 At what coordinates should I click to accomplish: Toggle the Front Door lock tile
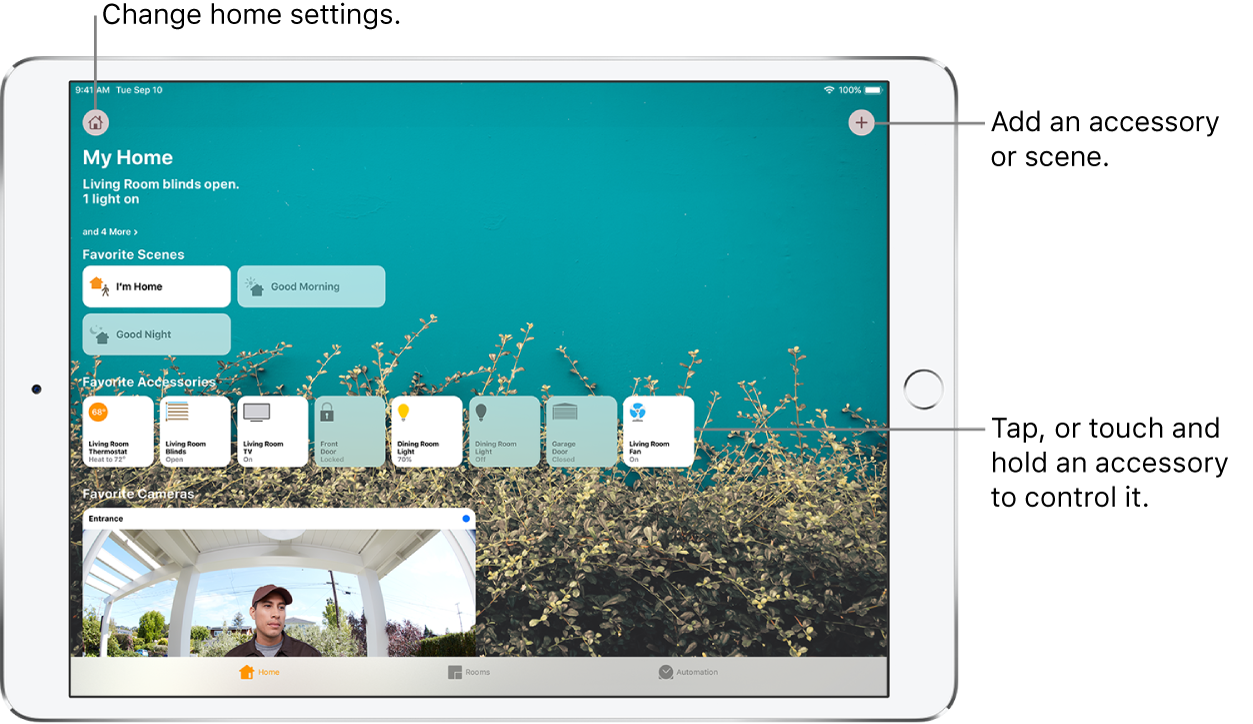coord(350,431)
